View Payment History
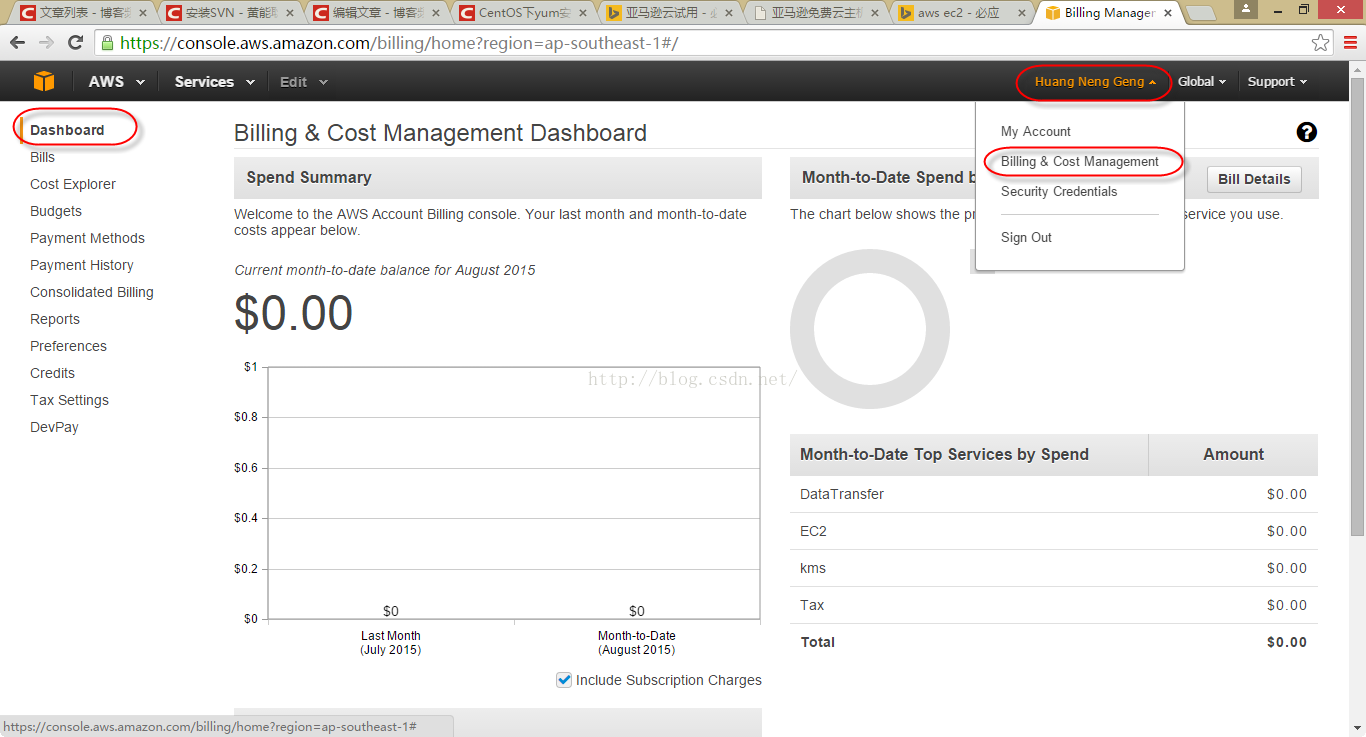 82,265
